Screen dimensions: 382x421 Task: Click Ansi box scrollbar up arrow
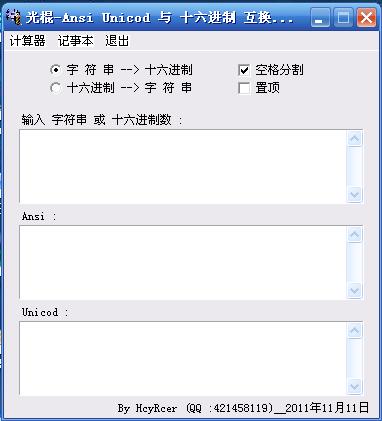click(354, 234)
